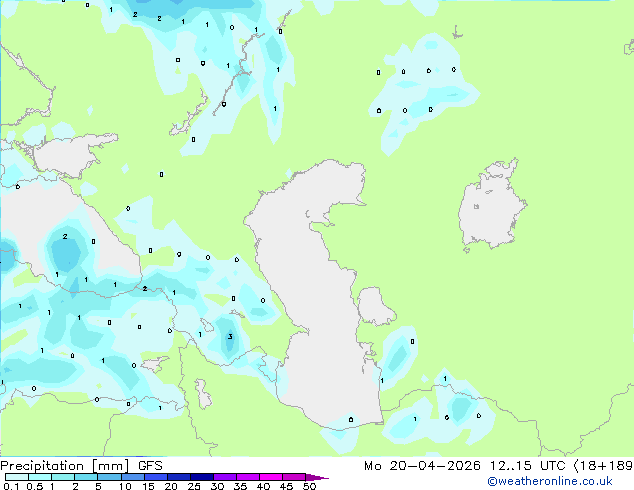The image size is (634, 490).
Task: Select the 20–25 mm legend swatch
Action: 179,477
